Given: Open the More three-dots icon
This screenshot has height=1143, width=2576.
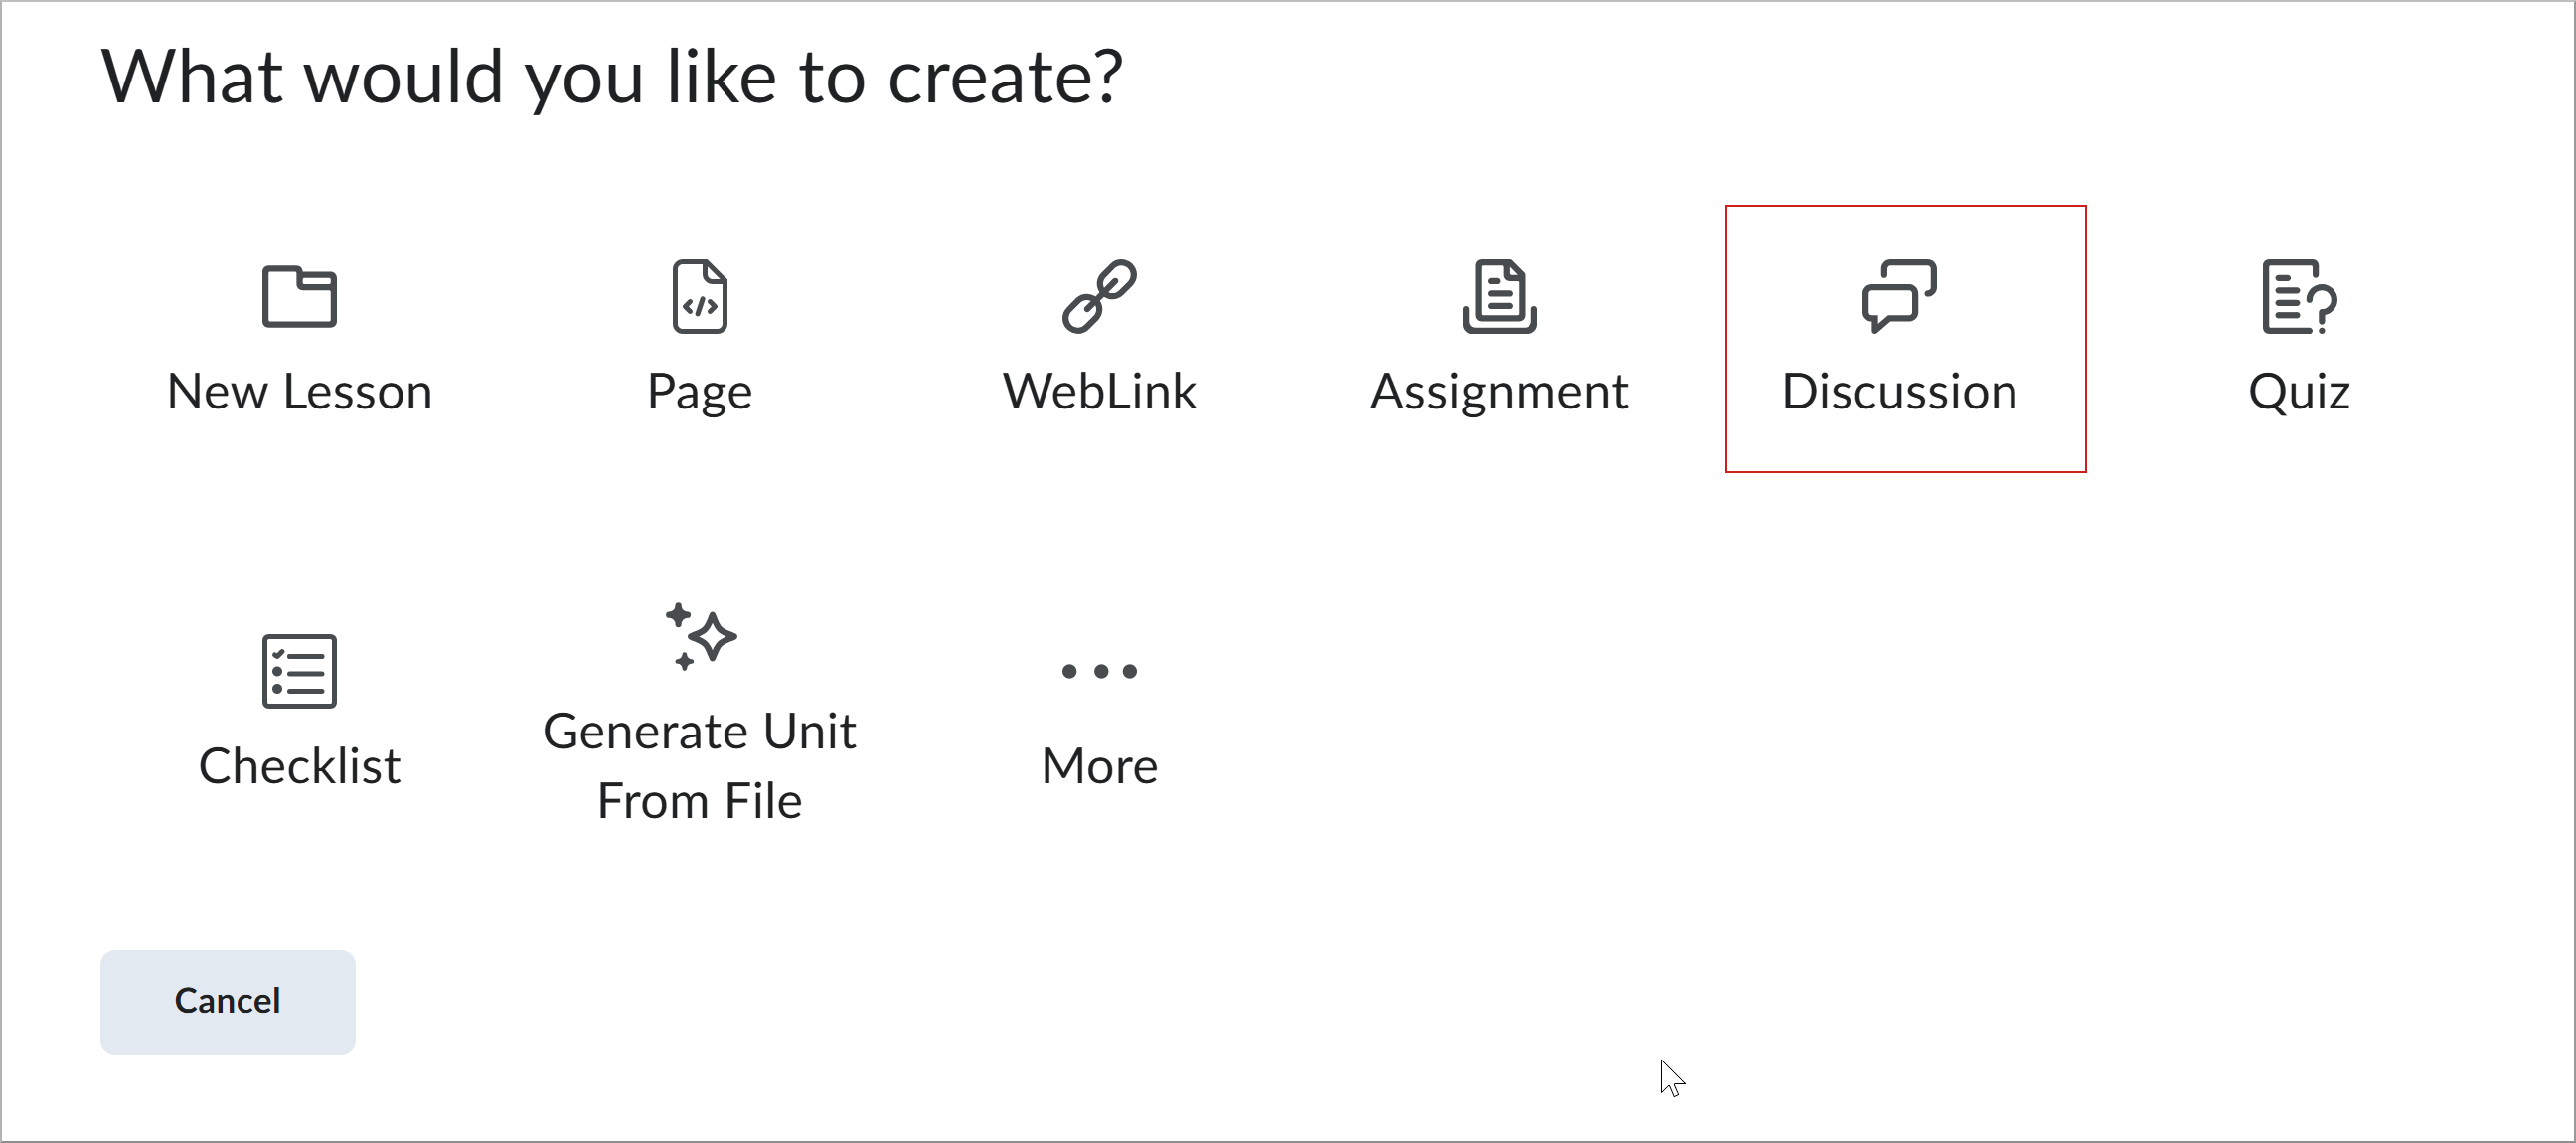Looking at the screenshot, I should tap(1099, 671).
